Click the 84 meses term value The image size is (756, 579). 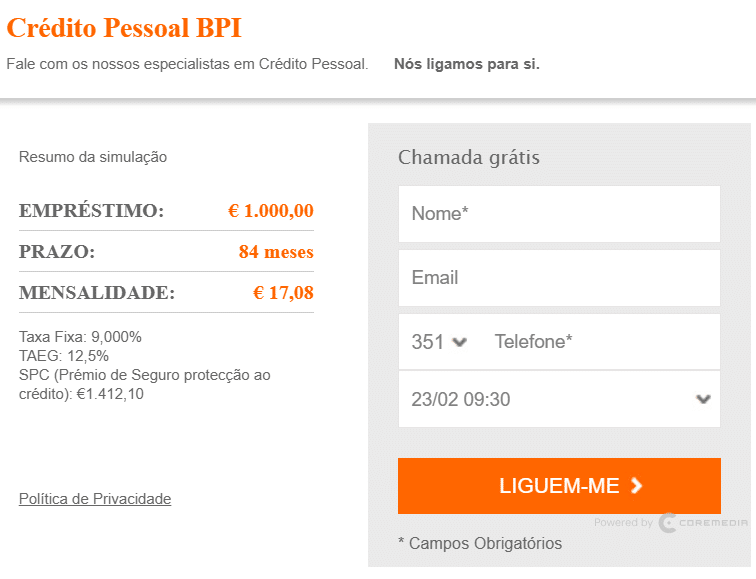coord(276,252)
